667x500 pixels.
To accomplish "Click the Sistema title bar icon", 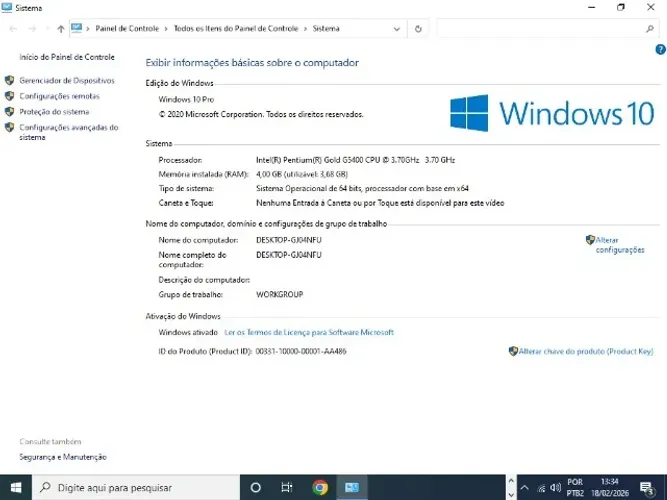I will pyautogui.click(x=6, y=7).
